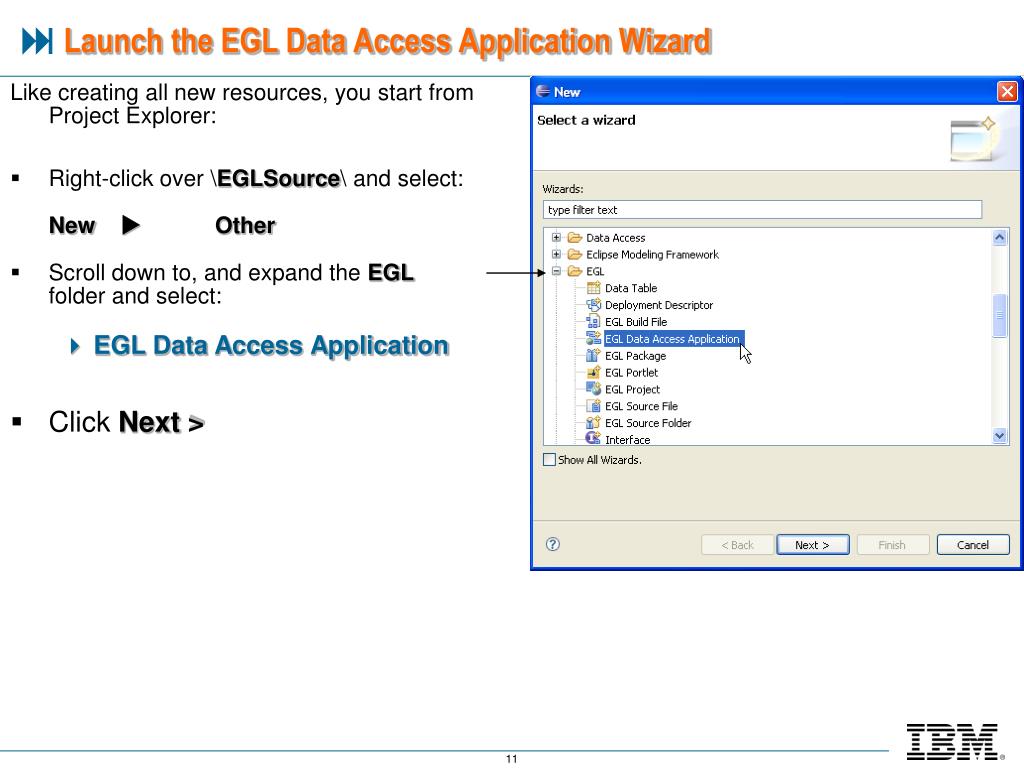Click the disabled Finish button
The width and height of the screenshot is (1024, 768).
tap(892, 545)
